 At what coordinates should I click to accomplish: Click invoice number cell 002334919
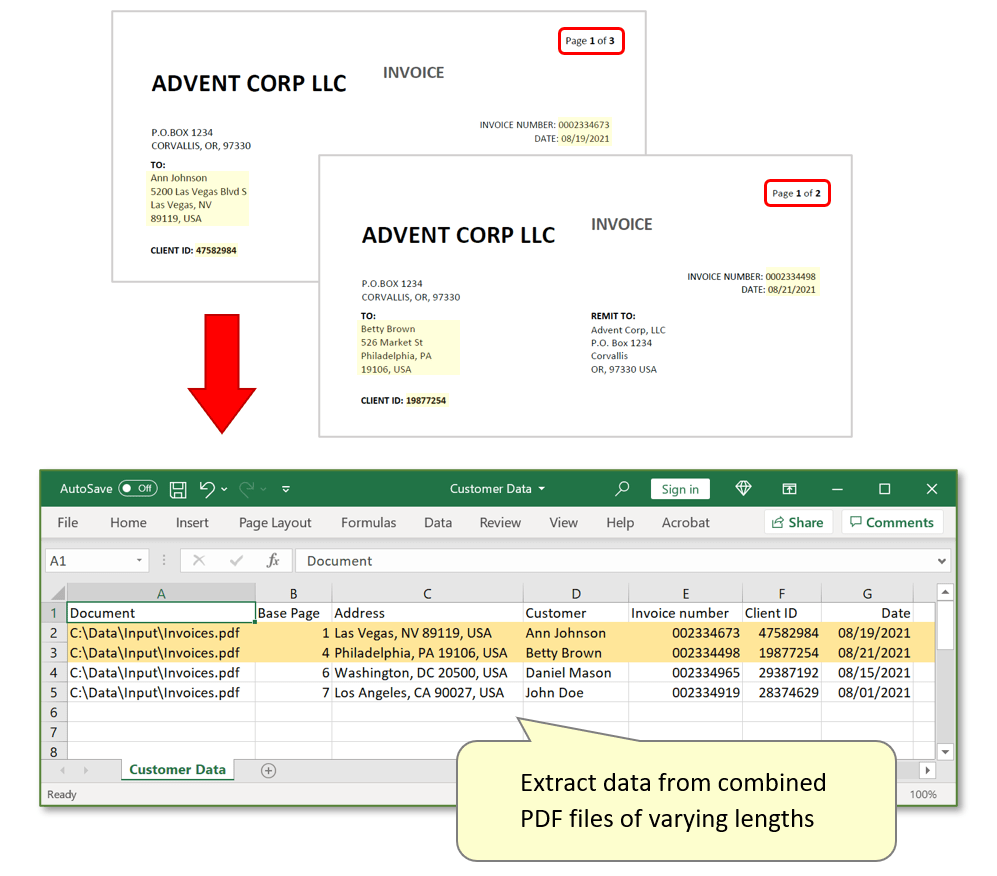[x=685, y=692]
